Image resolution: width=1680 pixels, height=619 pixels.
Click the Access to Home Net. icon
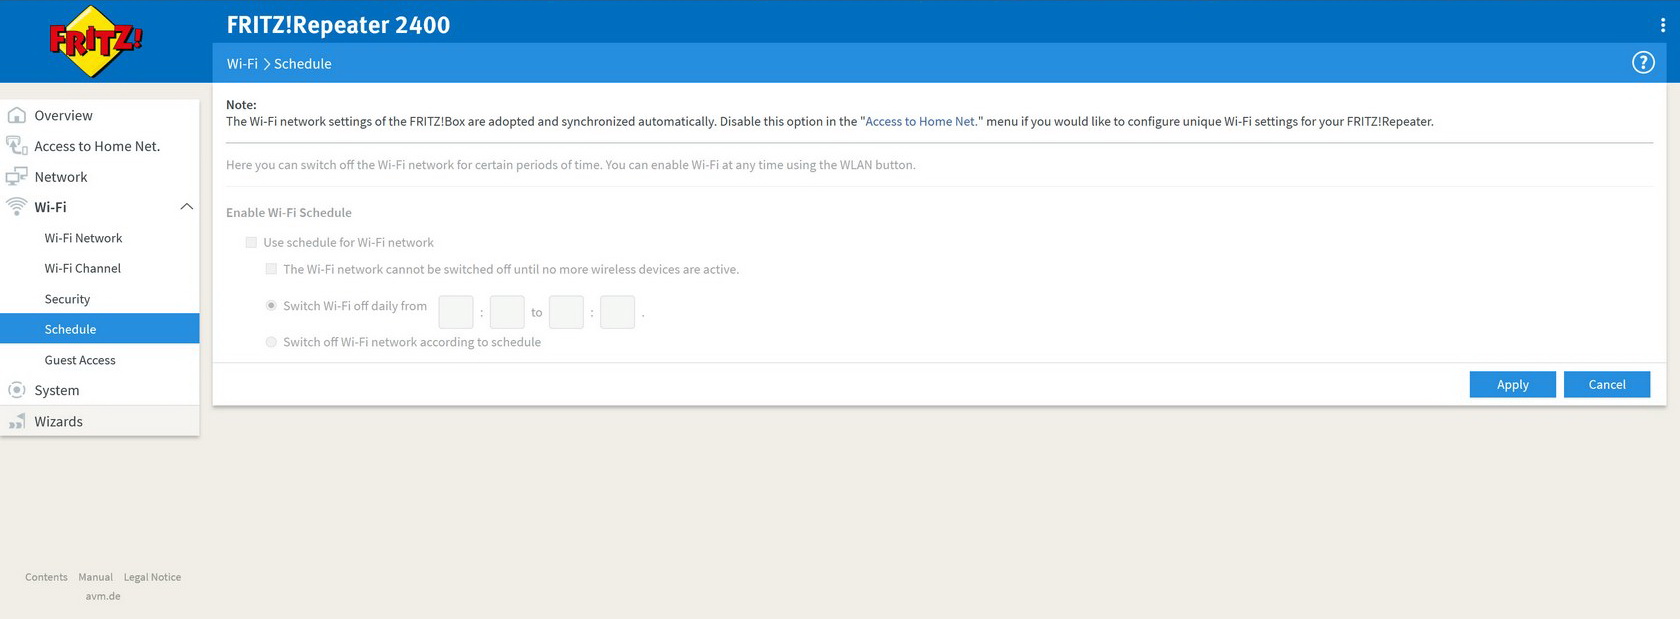pos(16,146)
